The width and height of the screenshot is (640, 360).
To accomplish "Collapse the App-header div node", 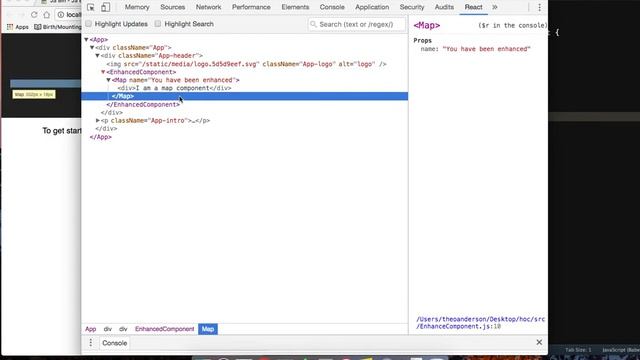I will coord(97,56).
